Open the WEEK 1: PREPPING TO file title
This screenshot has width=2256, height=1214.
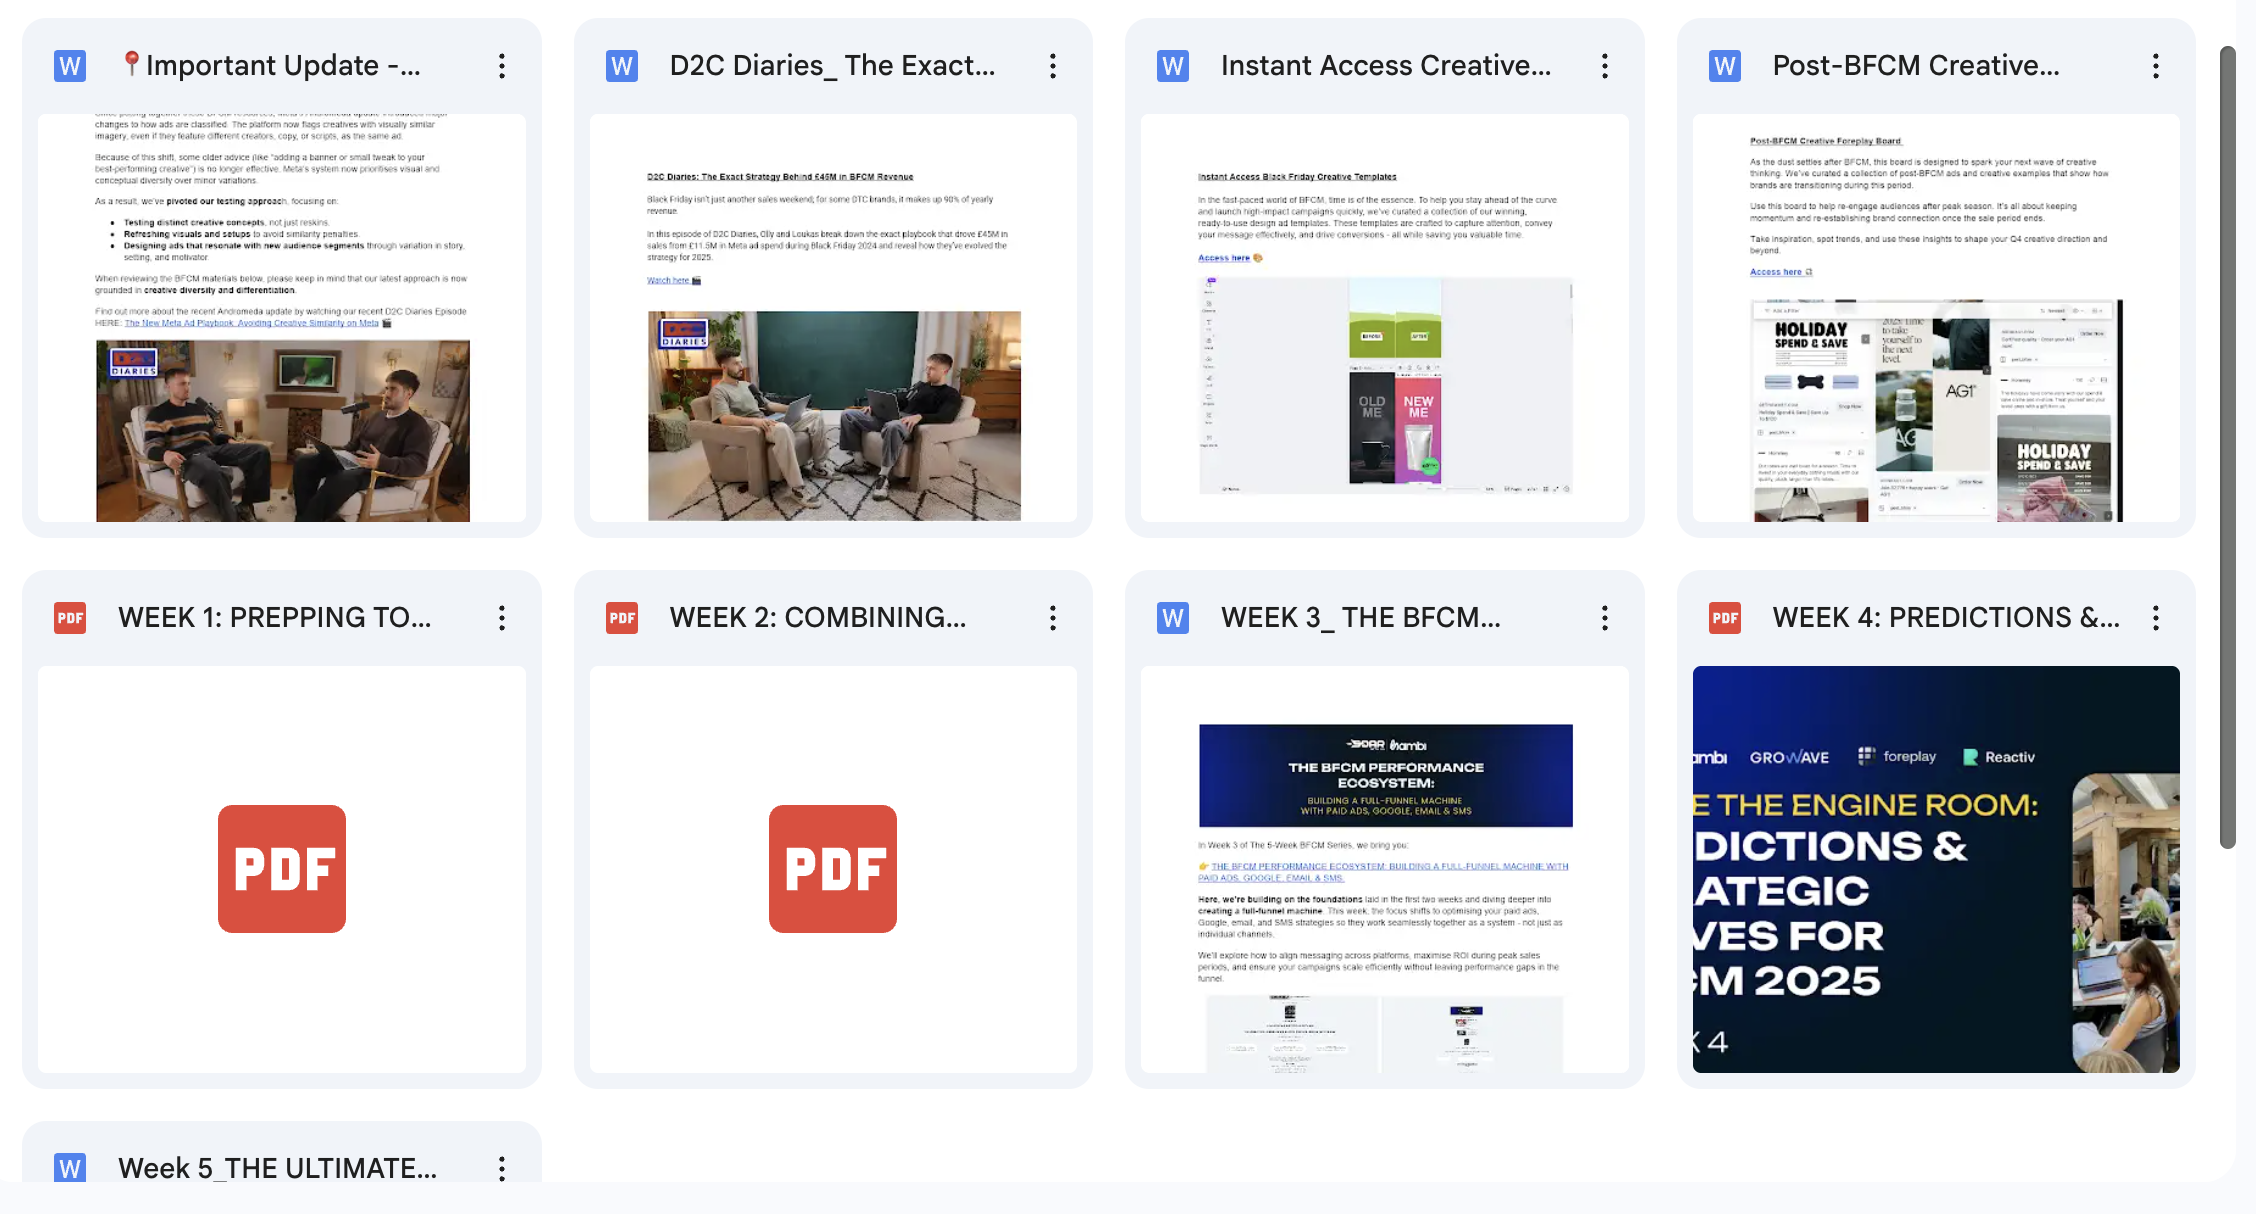point(274,618)
